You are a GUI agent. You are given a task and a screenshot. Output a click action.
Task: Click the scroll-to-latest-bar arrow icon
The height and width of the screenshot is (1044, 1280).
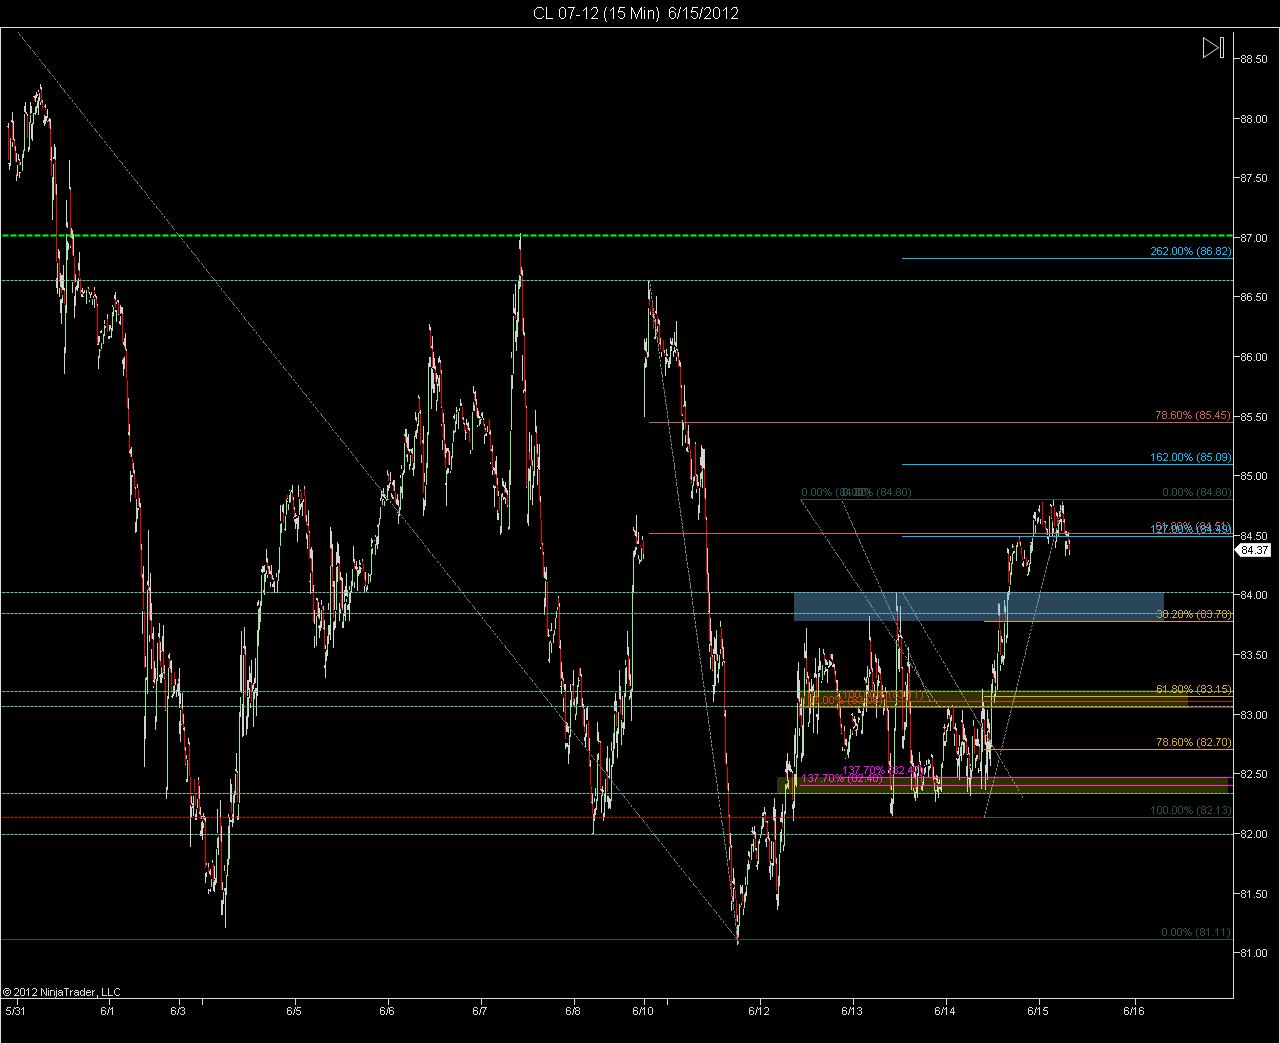point(1213,48)
